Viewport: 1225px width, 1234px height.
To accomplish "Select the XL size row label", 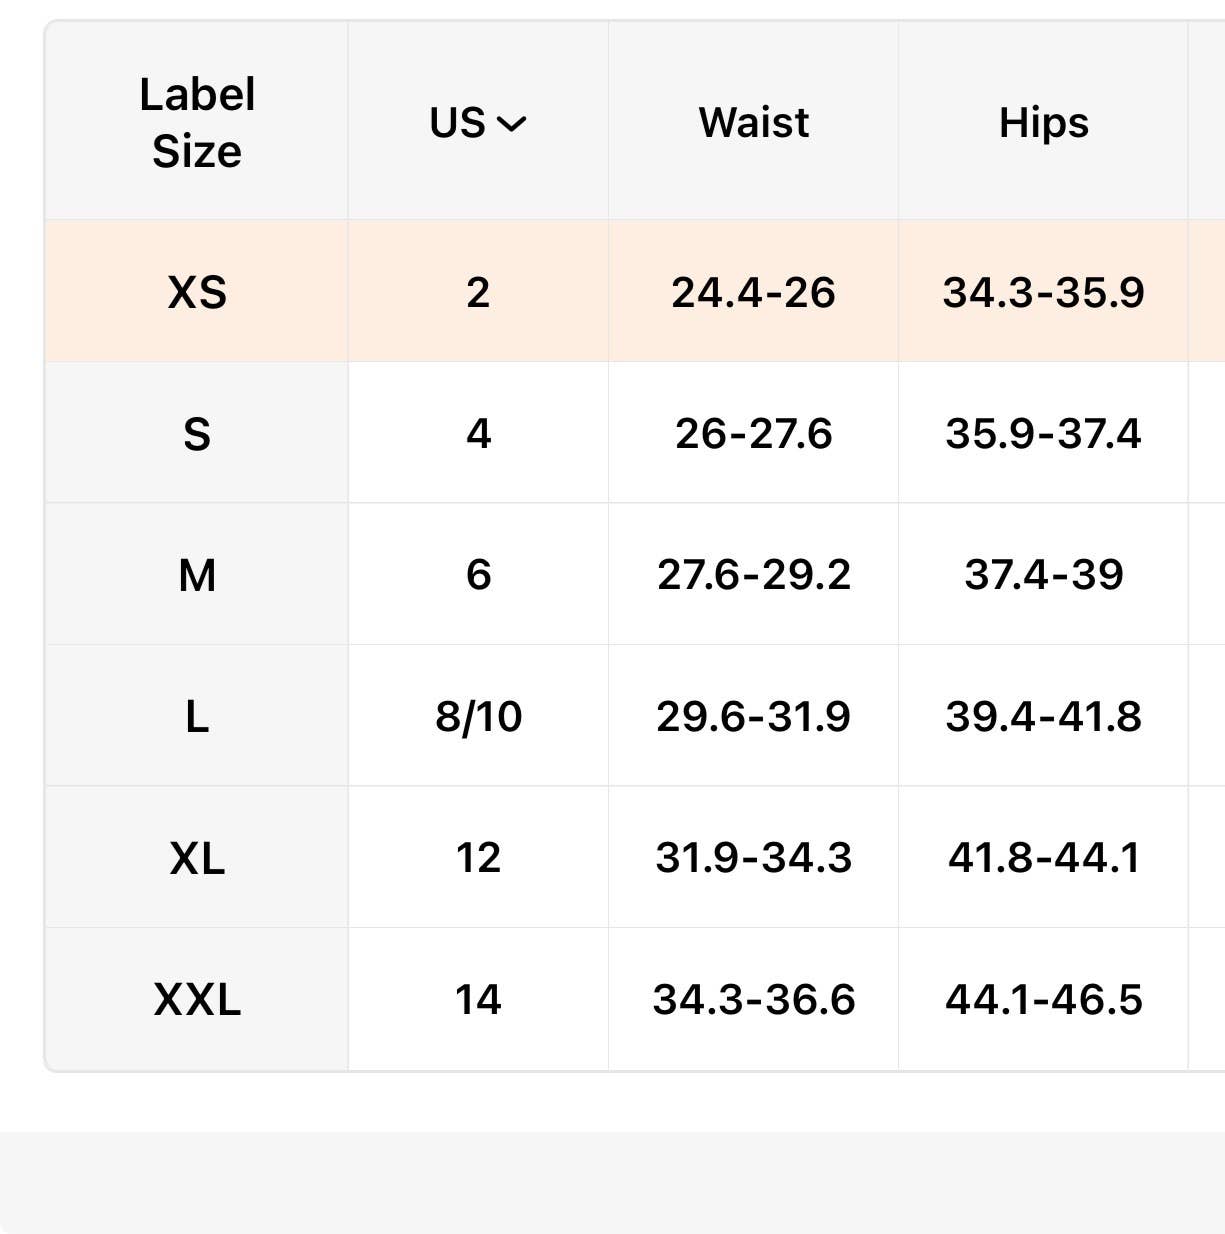I will [197, 858].
